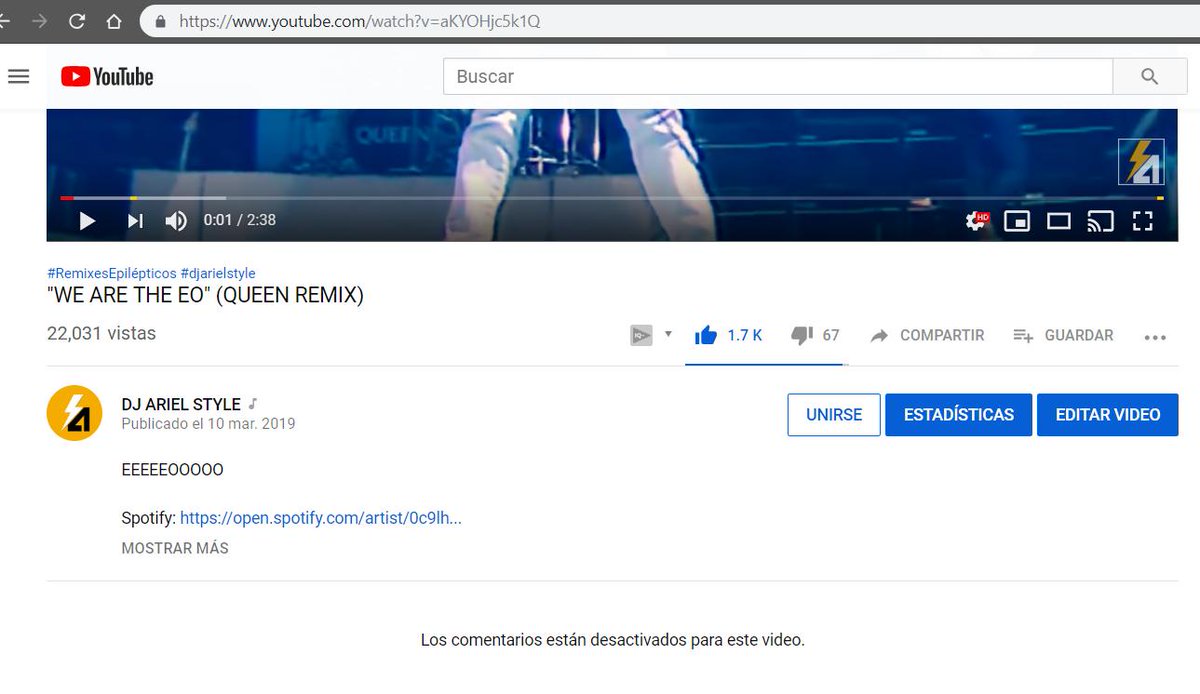
Task: Expand description with MOSTRAR MÁS
Action: pos(175,548)
